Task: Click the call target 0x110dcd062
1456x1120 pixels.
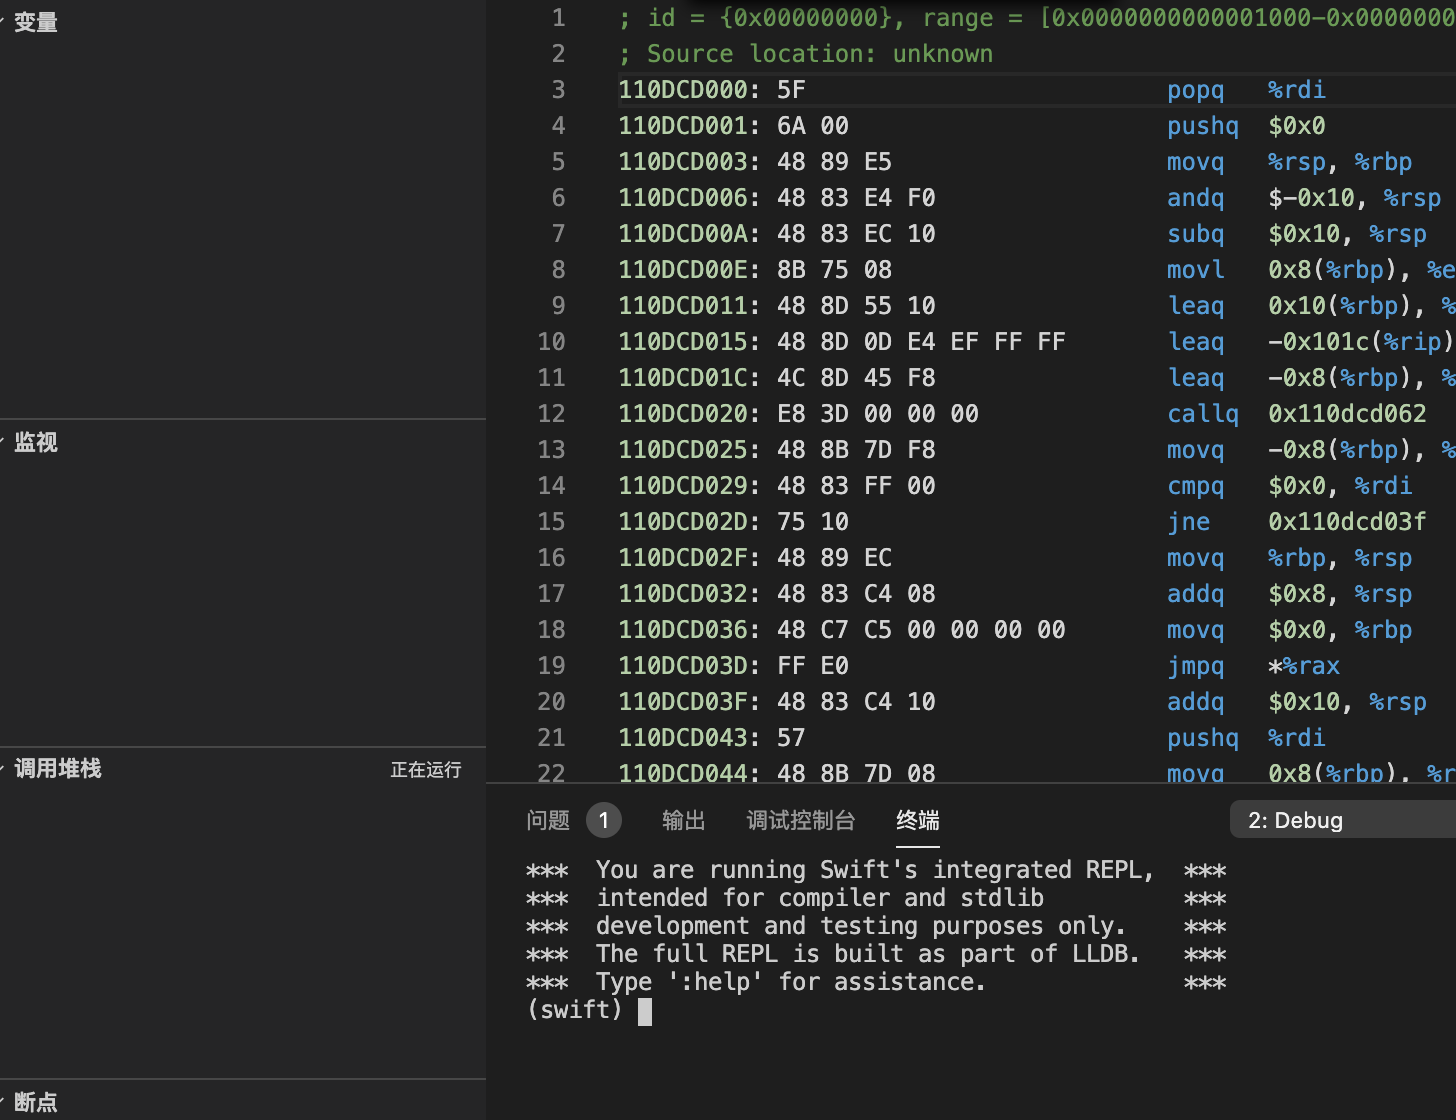Action: (x=1347, y=413)
